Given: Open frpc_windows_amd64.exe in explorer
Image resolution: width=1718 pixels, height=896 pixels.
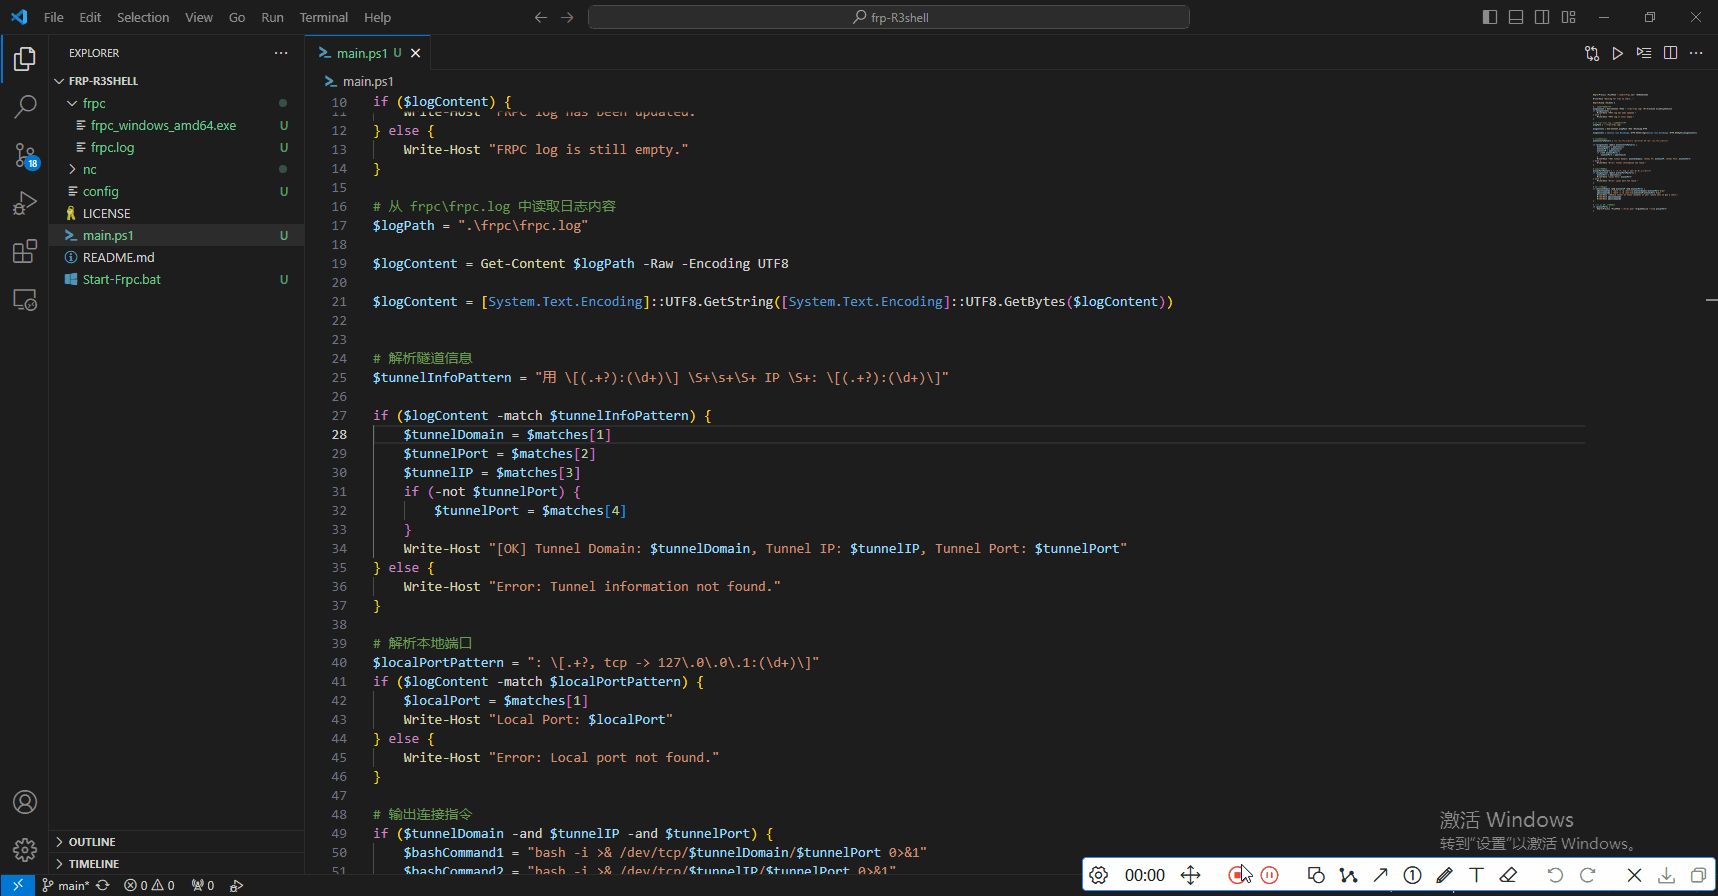Looking at the screenshot, I should tap(176, 125).
